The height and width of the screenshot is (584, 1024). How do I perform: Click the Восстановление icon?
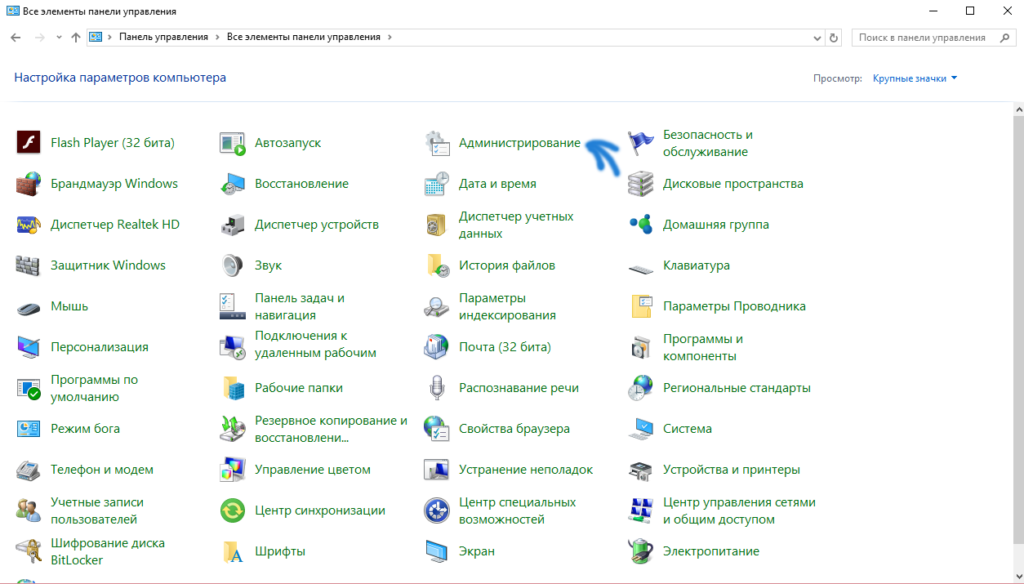click(x=232, y=184)
